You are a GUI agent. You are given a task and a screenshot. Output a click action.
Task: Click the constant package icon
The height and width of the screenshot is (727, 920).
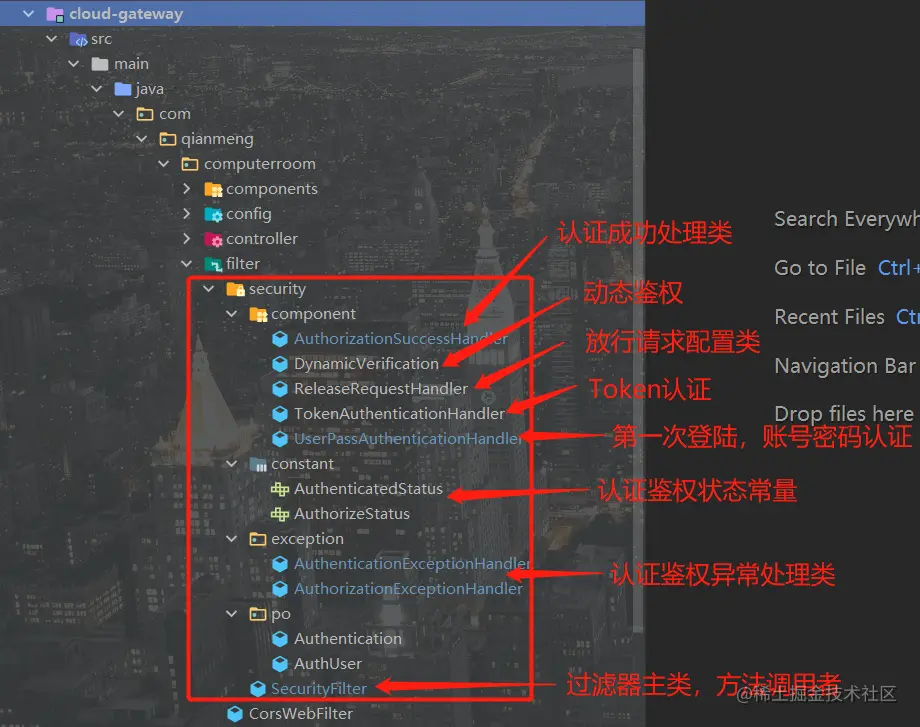pyautogui.click(x=258, y=464)
